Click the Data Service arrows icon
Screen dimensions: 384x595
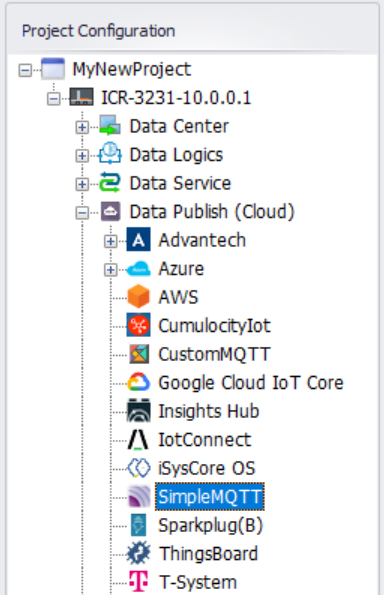tap(110, 183)
